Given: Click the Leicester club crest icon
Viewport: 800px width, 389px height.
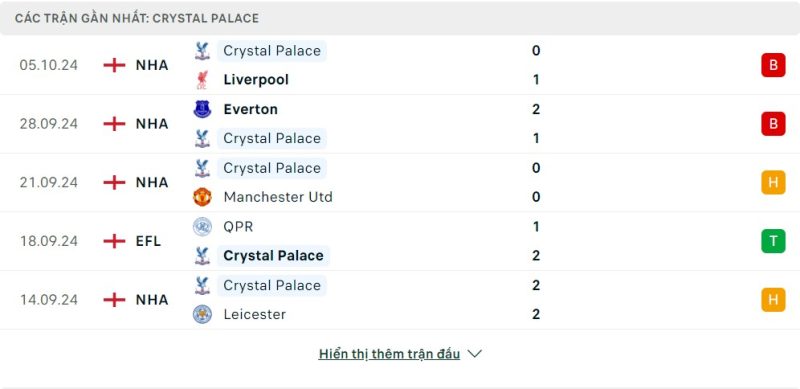Looking at the screenshot, I should (202, 314).
